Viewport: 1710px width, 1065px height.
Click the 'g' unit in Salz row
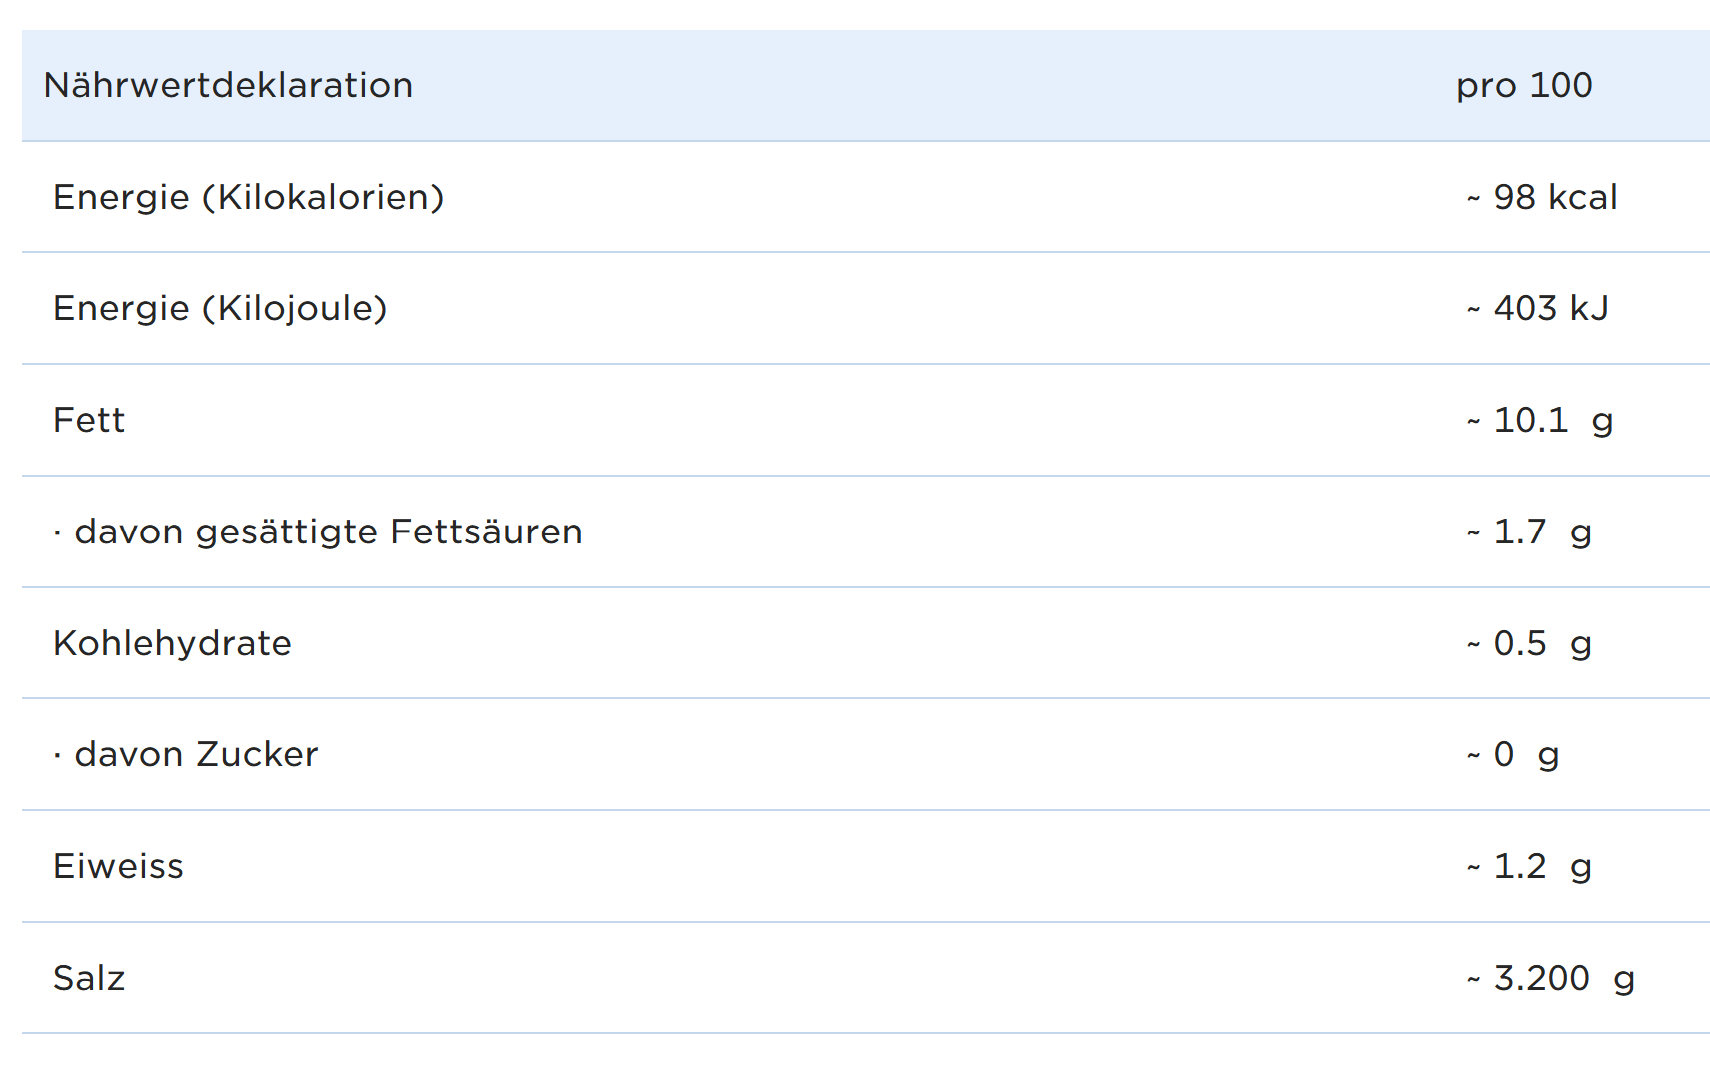(1624, 981)
